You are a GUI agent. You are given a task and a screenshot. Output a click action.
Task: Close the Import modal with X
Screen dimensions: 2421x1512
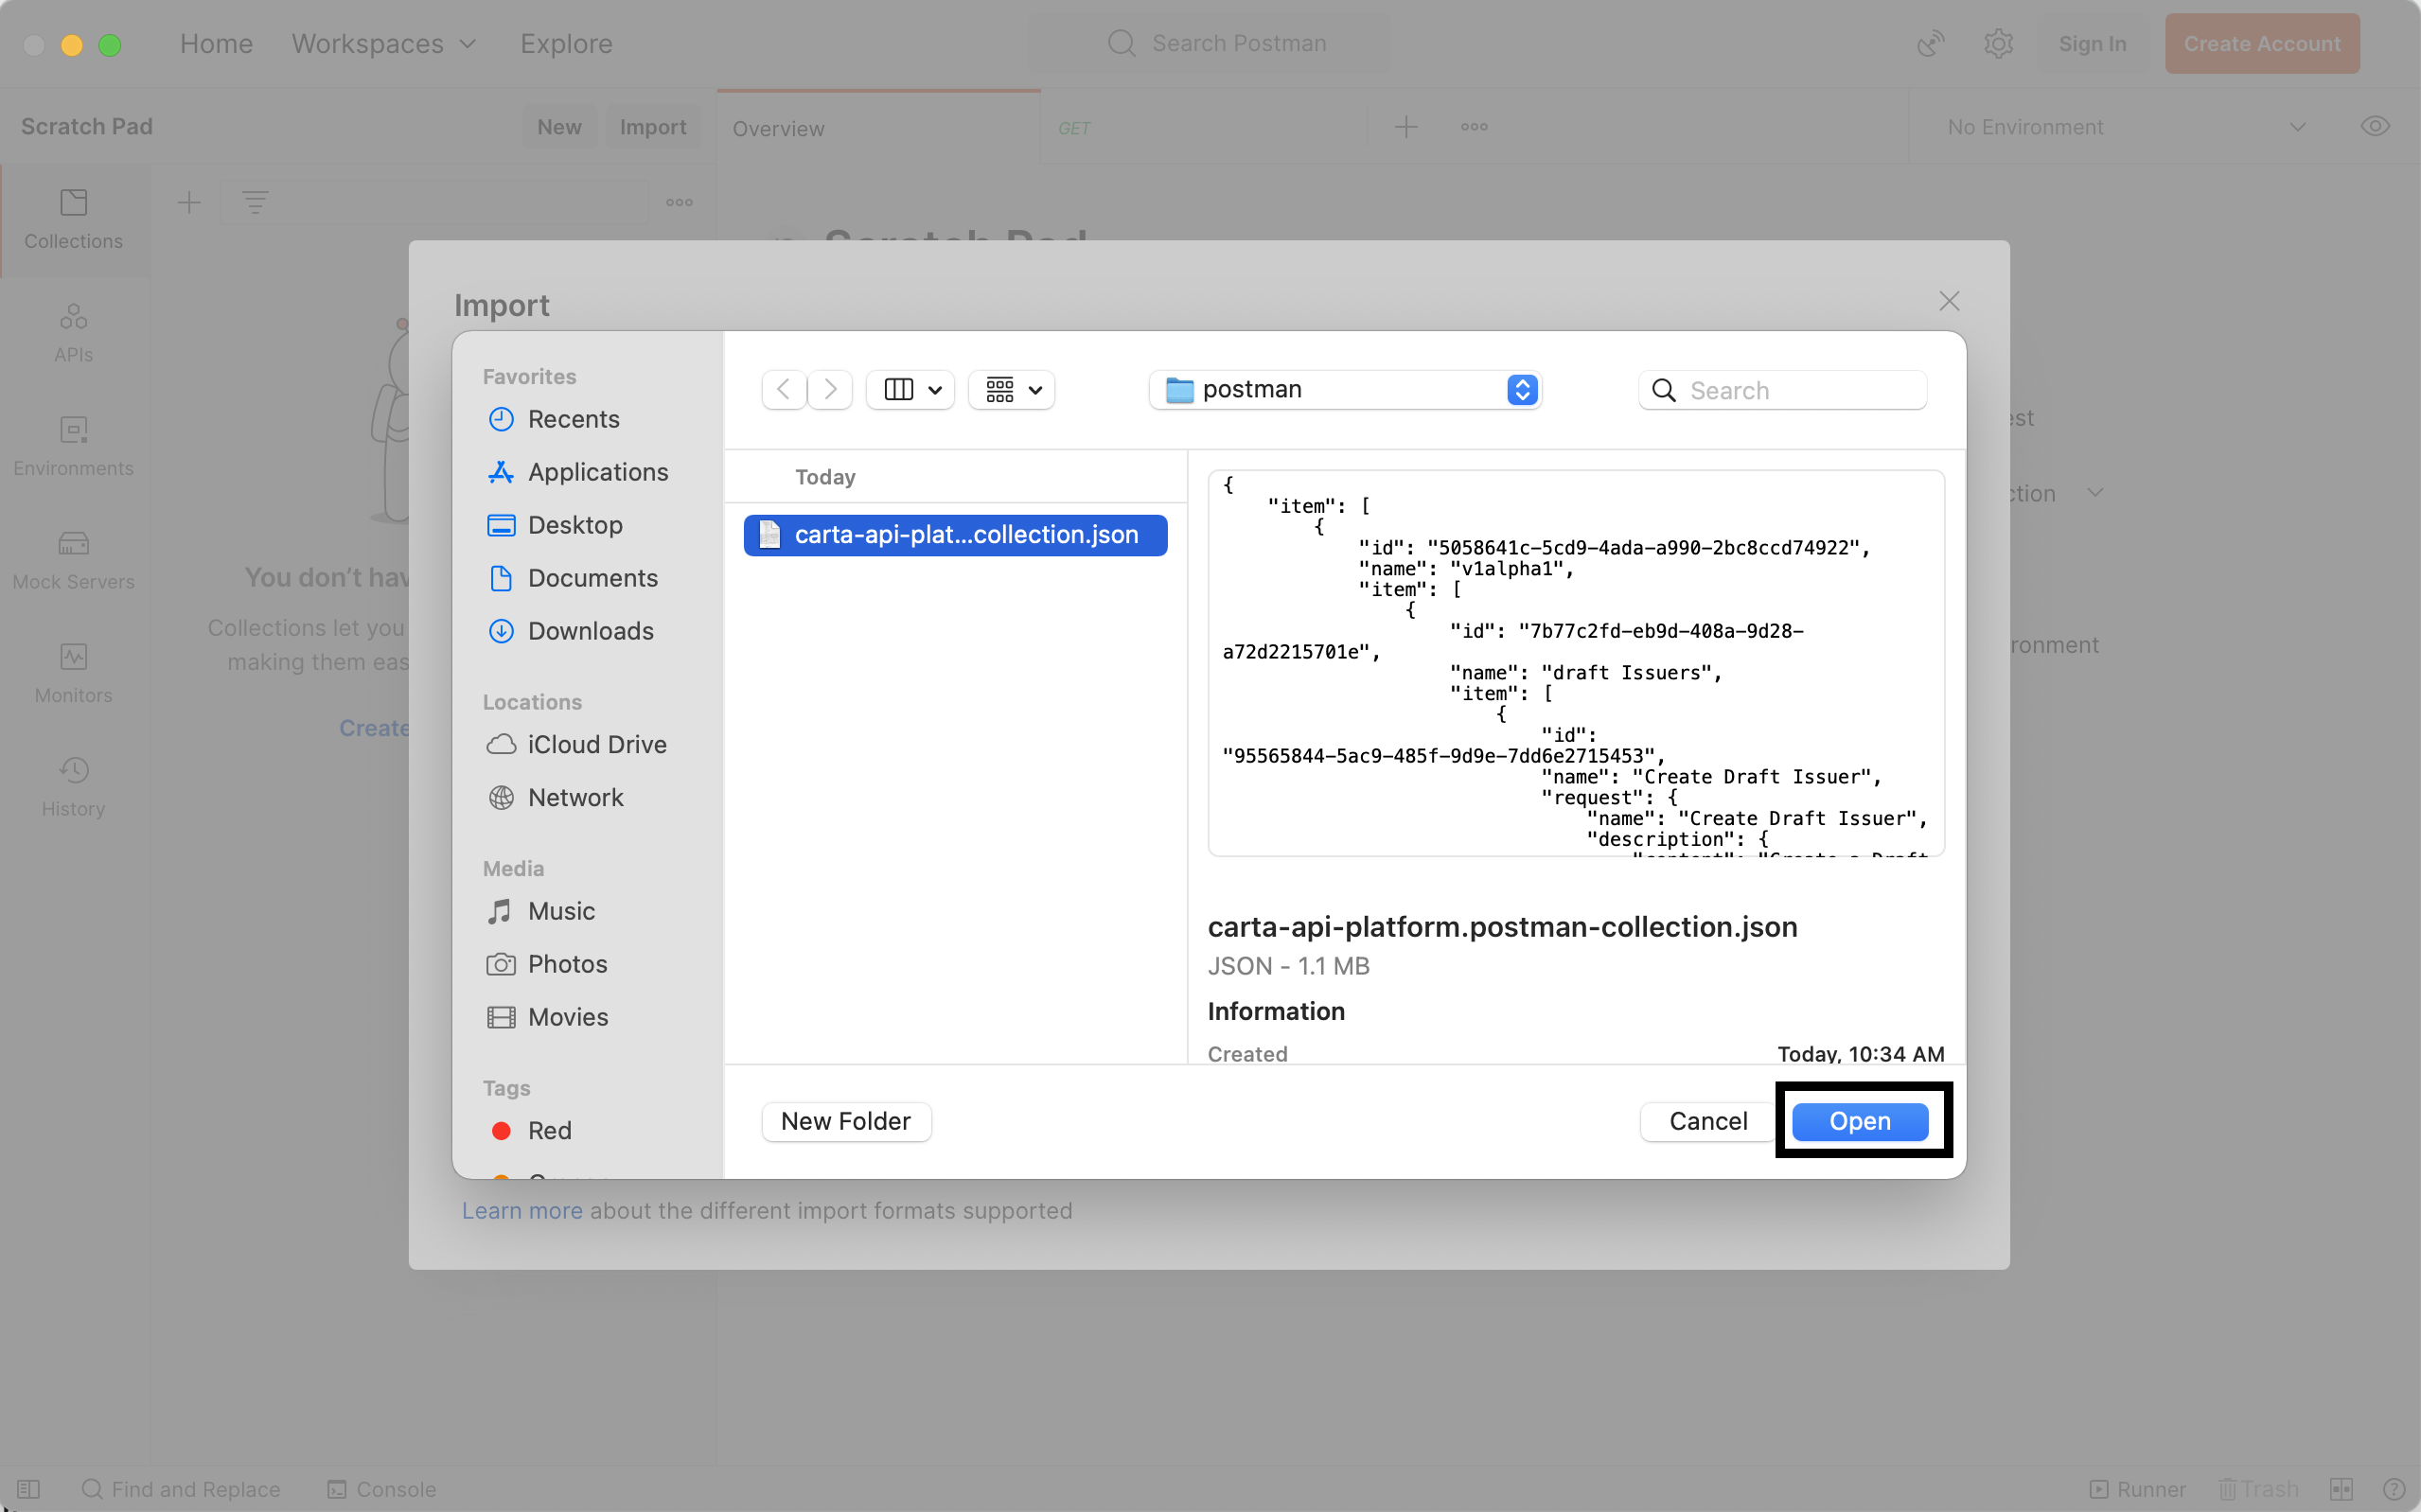coord(1948,301)
